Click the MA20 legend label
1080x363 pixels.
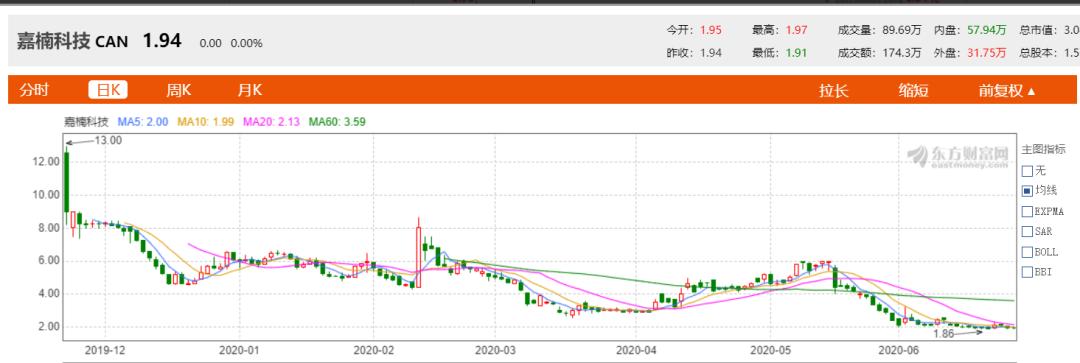point(271,122)
